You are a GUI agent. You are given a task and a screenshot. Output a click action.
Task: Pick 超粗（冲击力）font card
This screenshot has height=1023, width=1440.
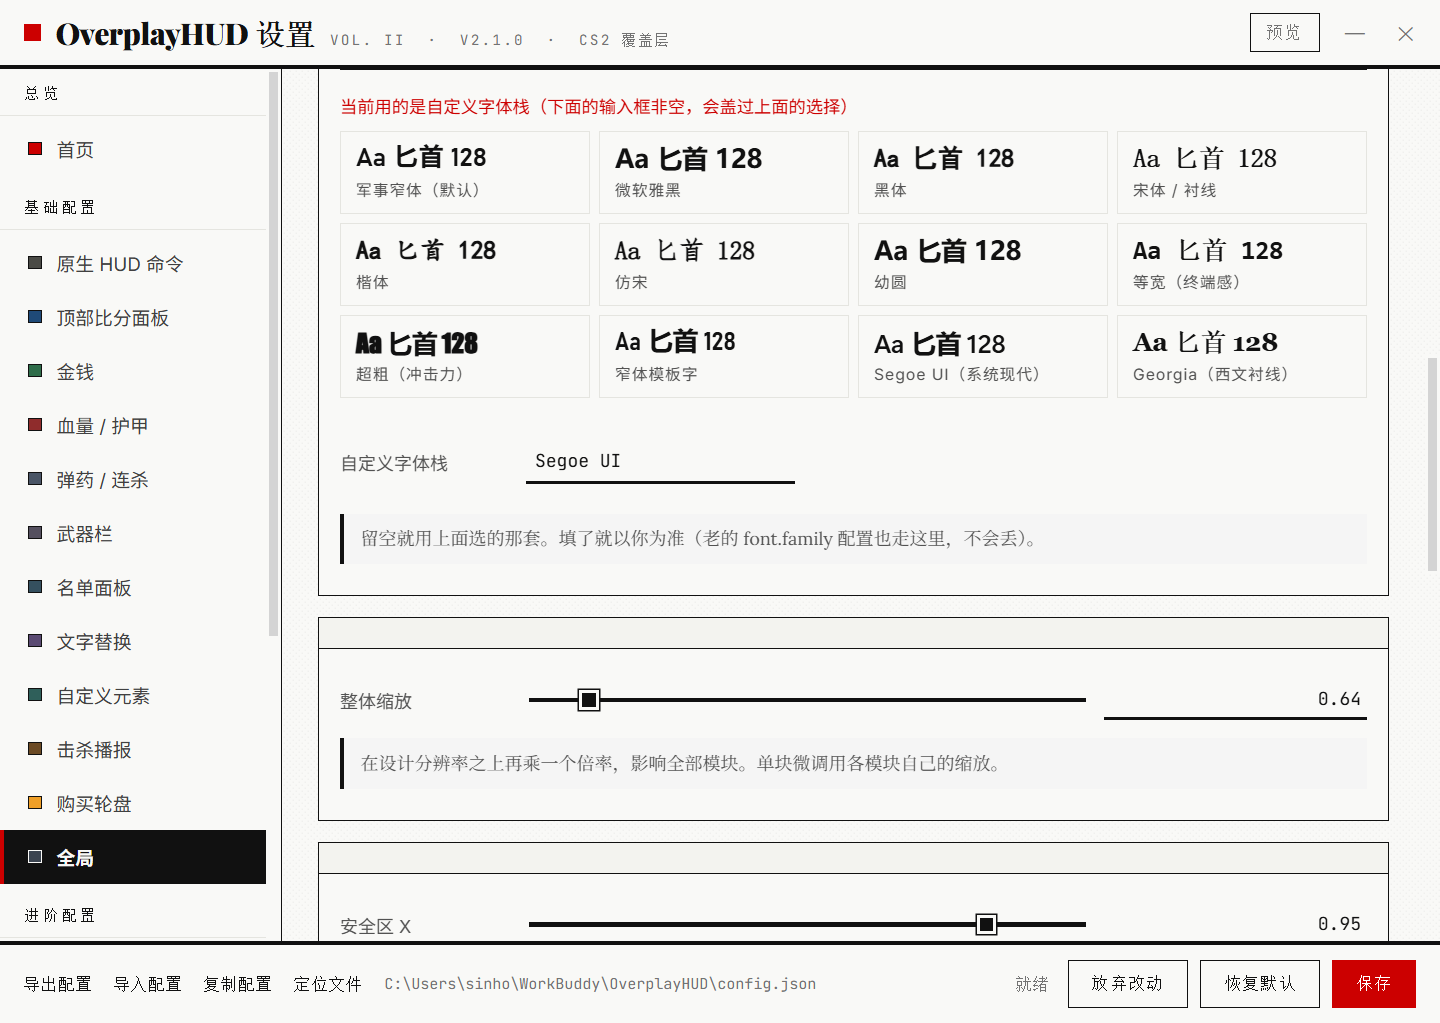(x=465, y=356)
